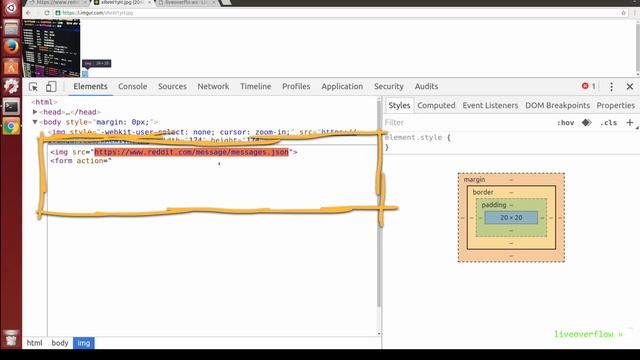
Task: Click the browser address bar
Action: point(339,13)
